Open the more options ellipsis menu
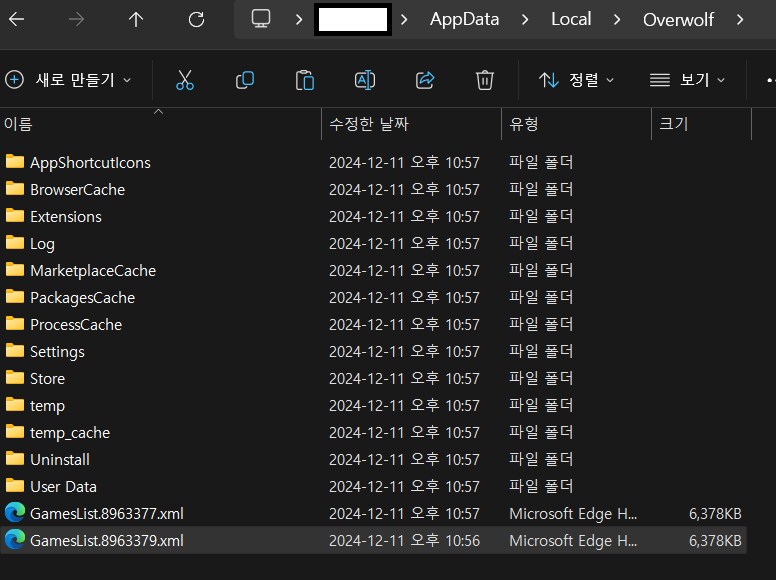Screen dimensions: 776x580 click(770, 80)
